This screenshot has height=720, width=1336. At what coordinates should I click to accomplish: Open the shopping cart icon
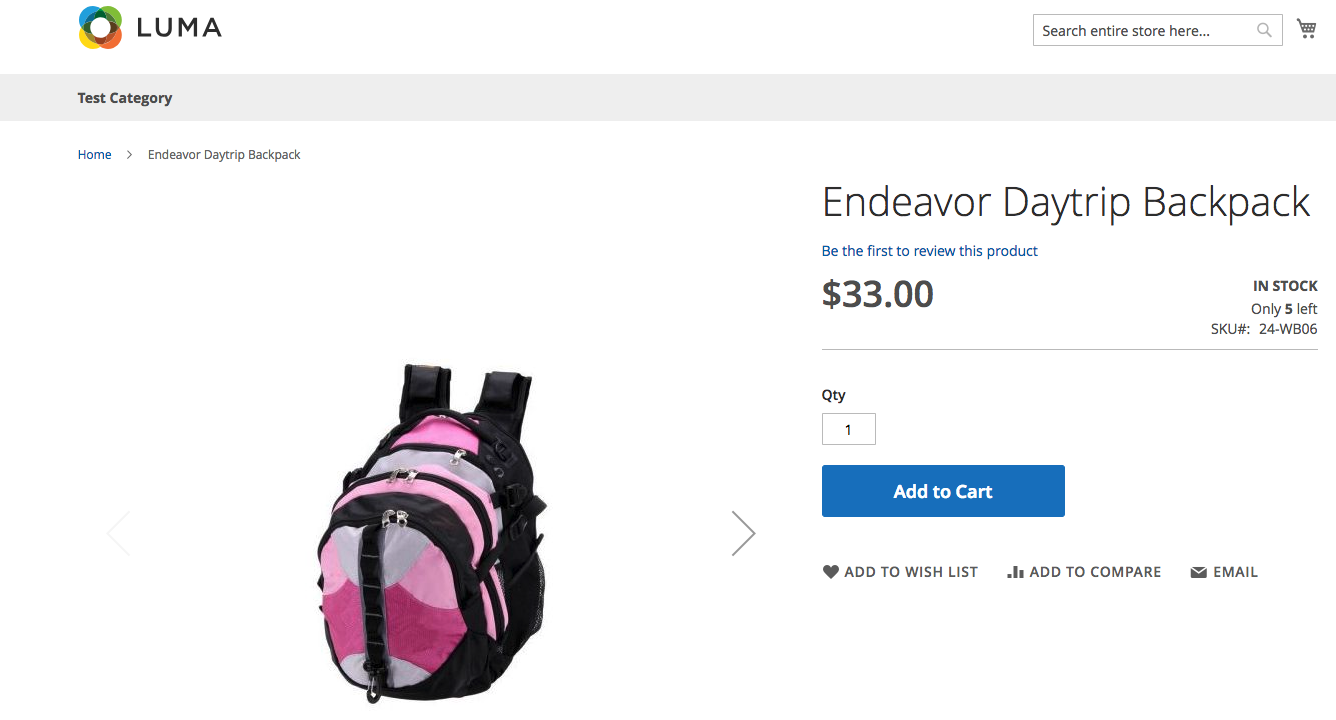point(1306,29)
